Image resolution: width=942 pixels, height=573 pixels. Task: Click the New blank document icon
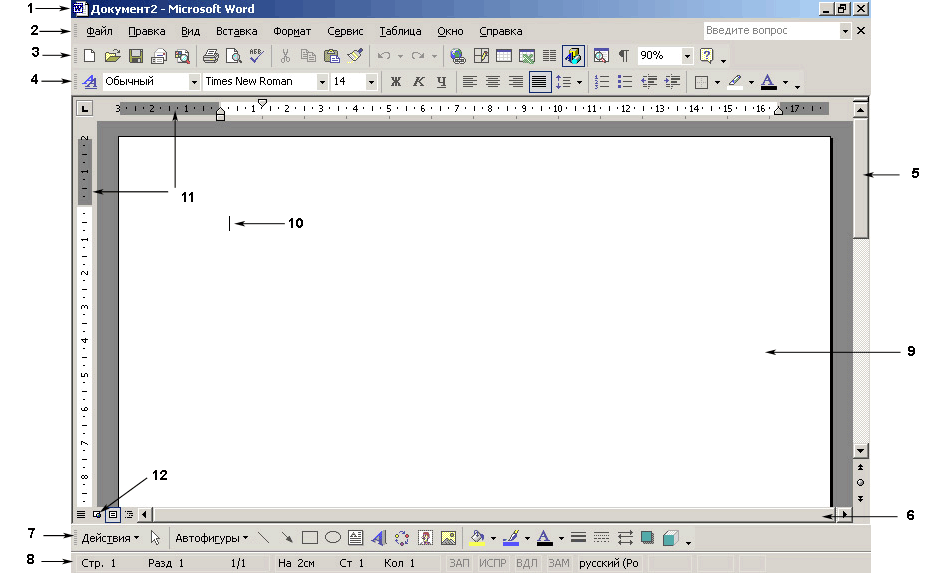point(90,56)
